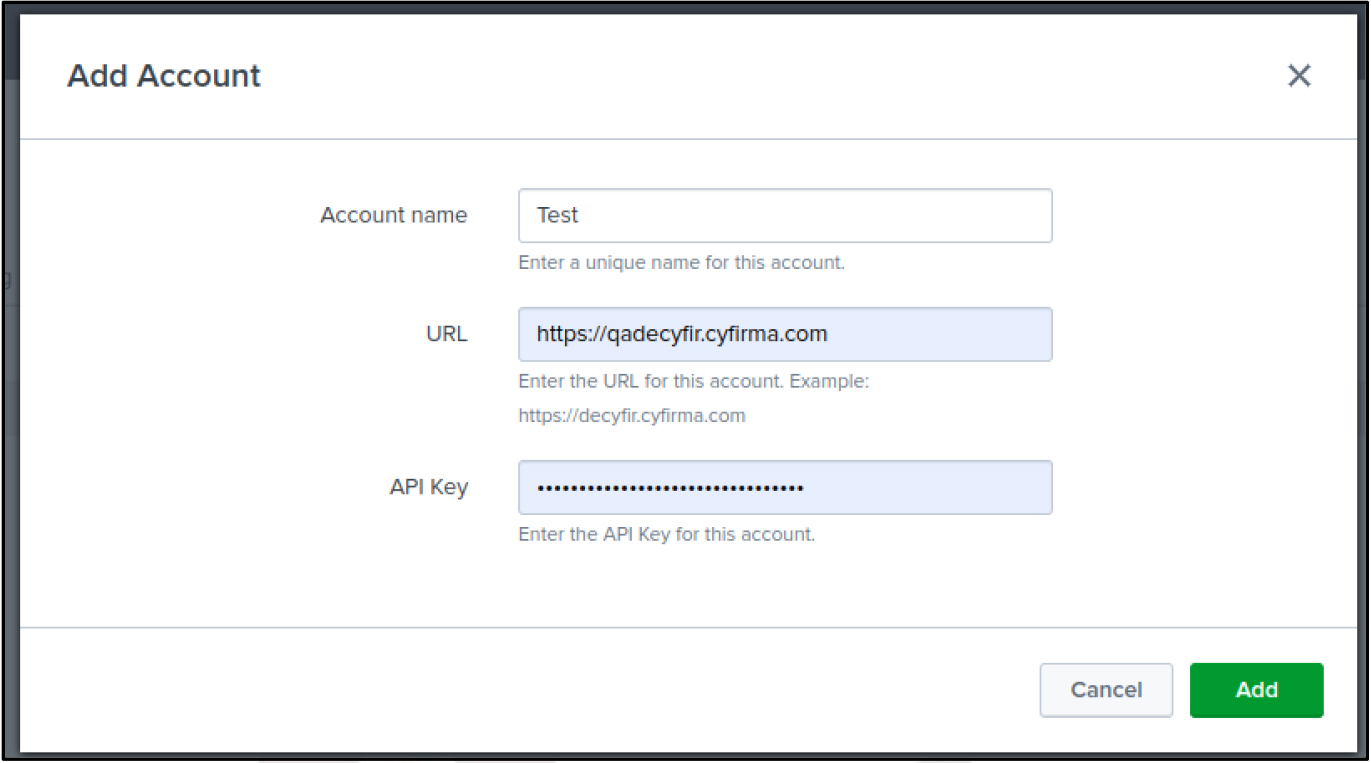Click the "Account name" field label
Viewport: 1371px width, 763px height.
(393, 215)
